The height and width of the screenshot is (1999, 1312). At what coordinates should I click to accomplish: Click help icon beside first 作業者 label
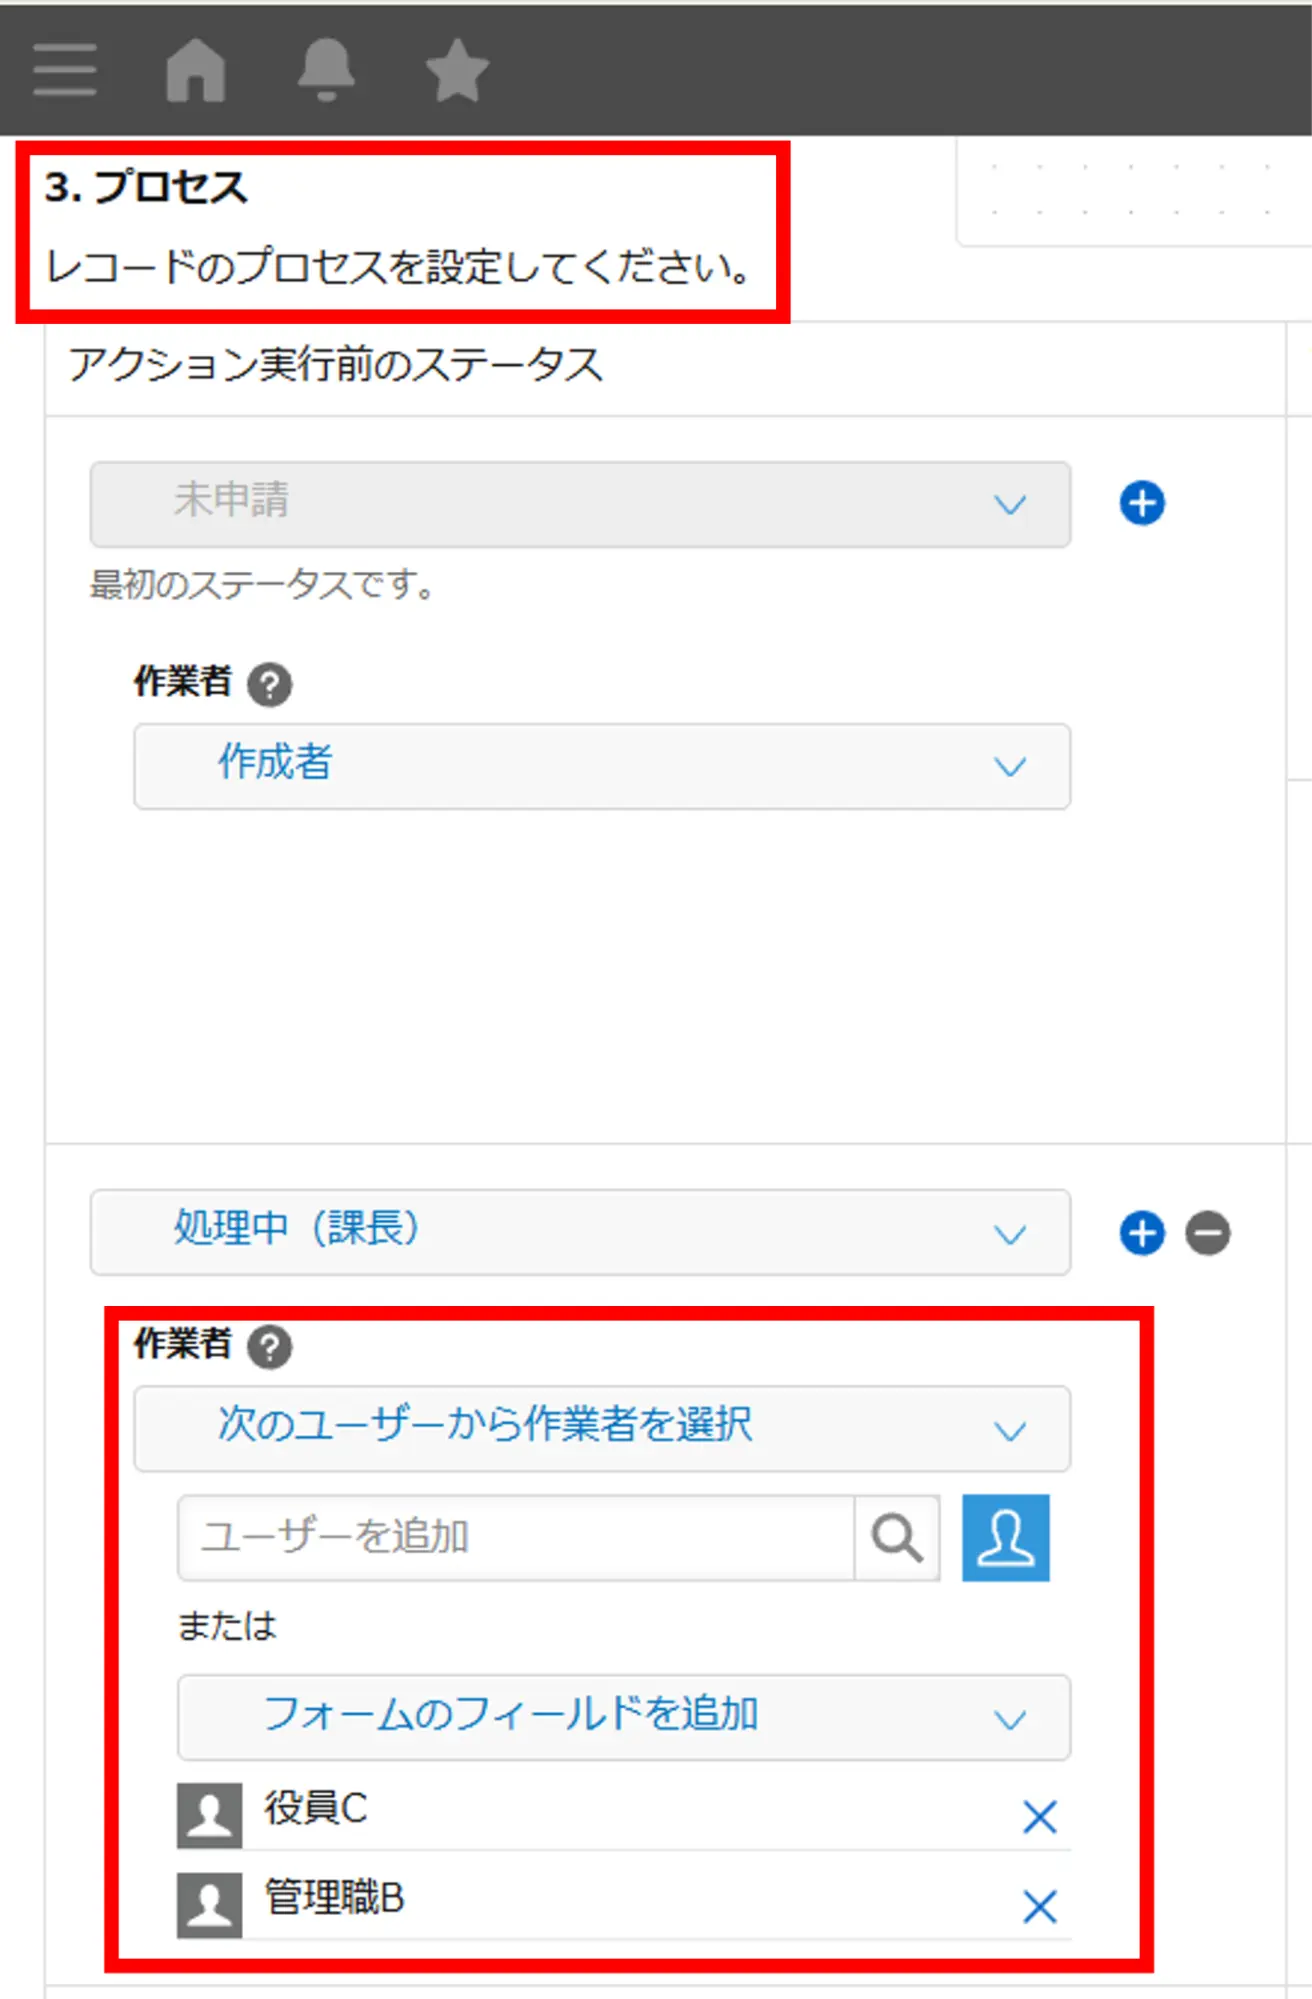coord(269,685)
